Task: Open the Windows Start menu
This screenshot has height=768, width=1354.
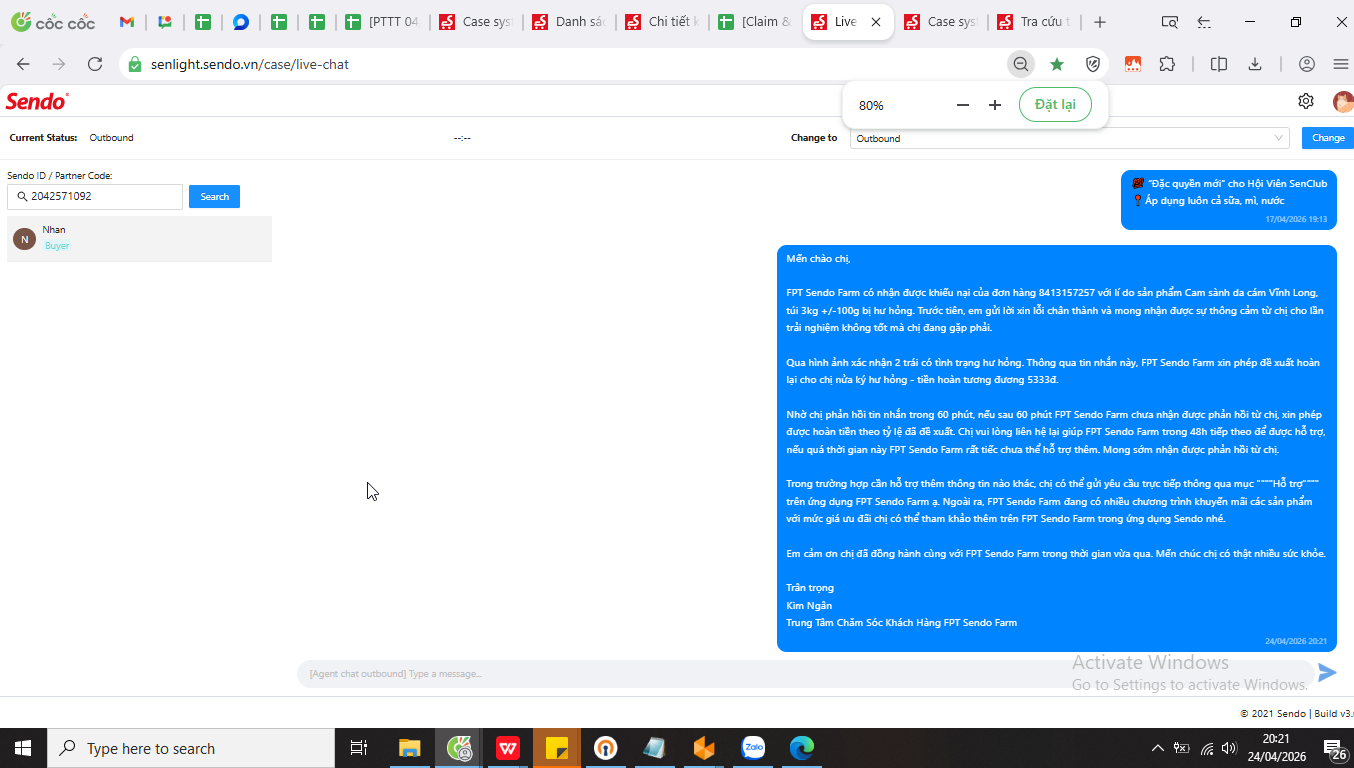Action: coord(23,748)
